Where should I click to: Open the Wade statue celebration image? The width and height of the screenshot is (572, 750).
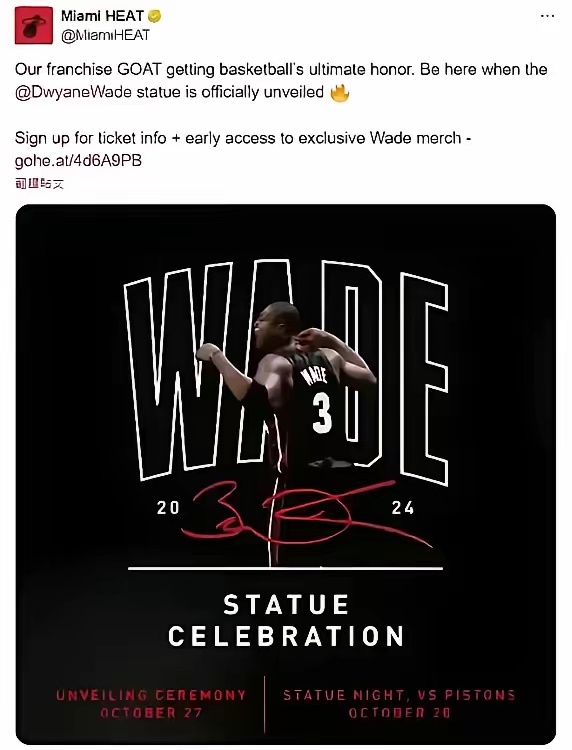click(286, 474)
